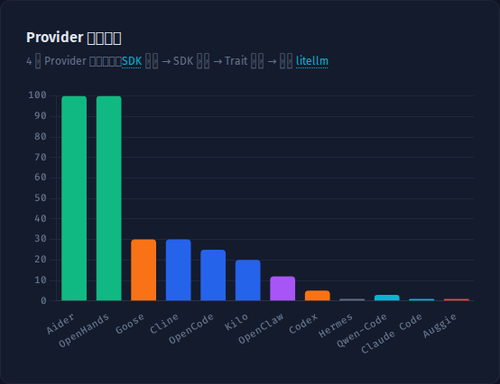Click the Cline axis label
This screenshot has width=500, height=384.
pyautogui.click(x=164, y=323)
